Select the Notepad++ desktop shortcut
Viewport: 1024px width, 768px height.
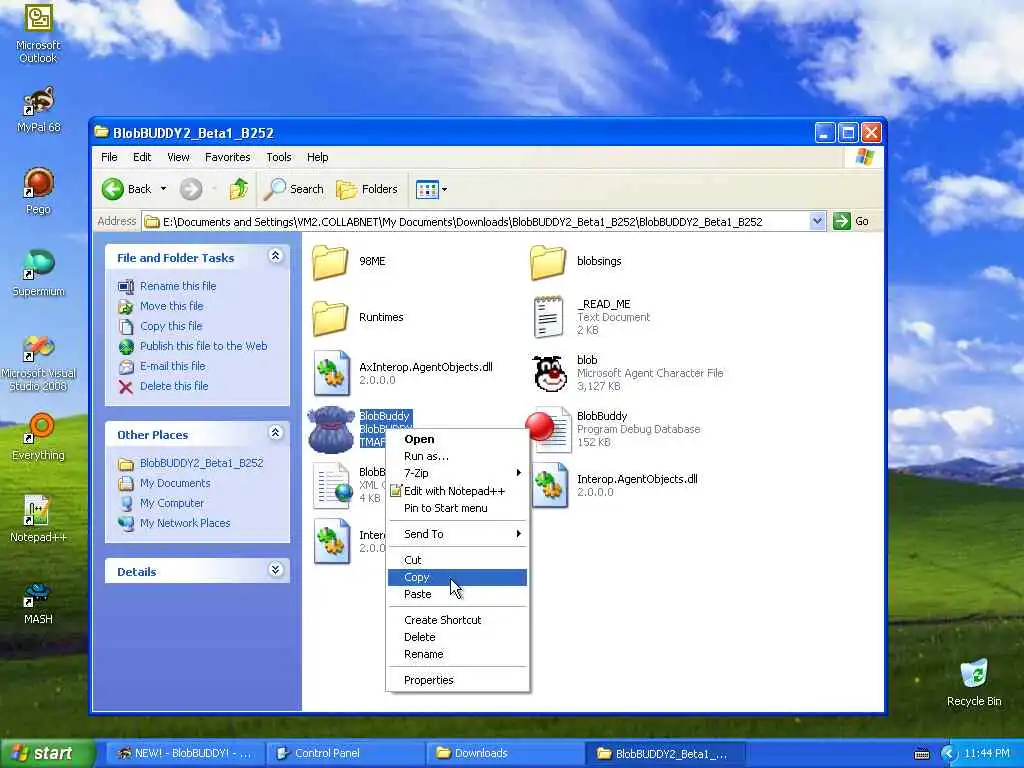pos(38,519)
